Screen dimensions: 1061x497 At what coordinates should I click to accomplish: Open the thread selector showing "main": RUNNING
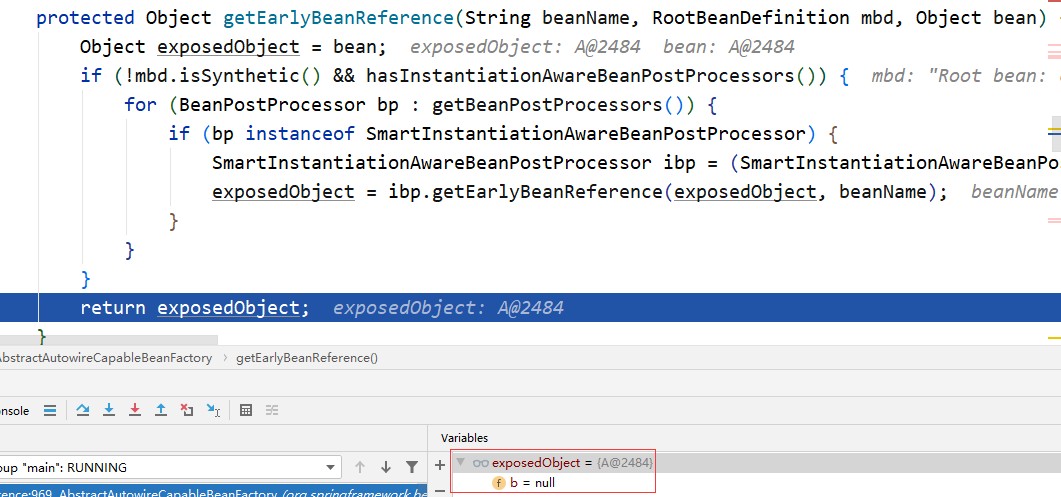(169, 467)
